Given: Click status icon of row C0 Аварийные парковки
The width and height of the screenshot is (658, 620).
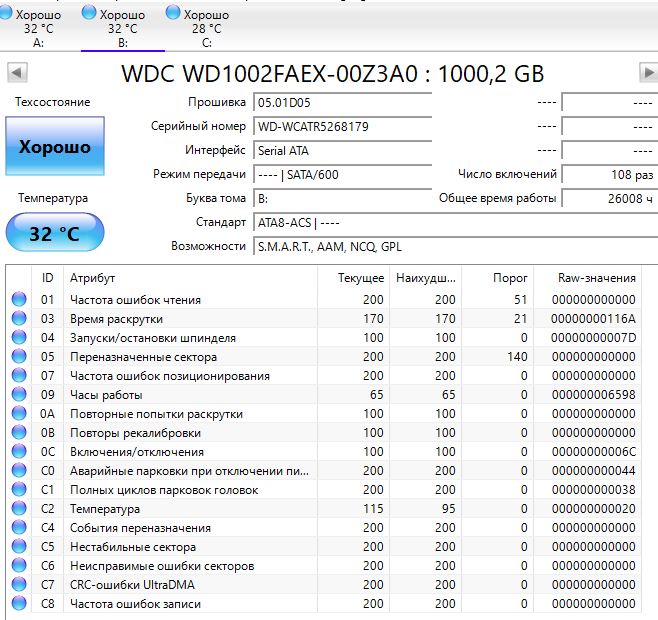Looking at the screenshot, I should click(x=19, y=470).
